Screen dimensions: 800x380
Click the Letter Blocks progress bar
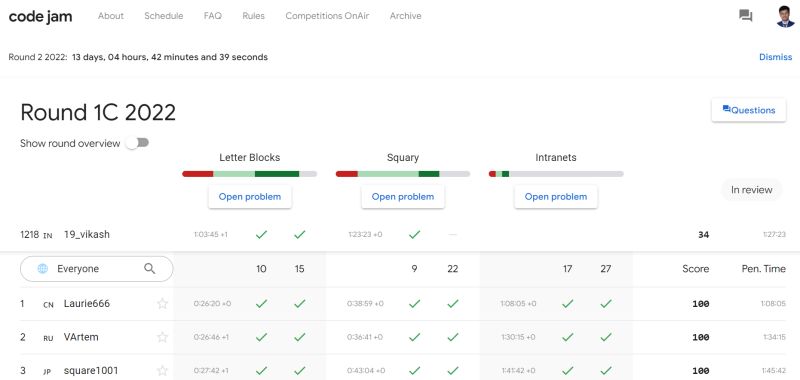point(249,174)
